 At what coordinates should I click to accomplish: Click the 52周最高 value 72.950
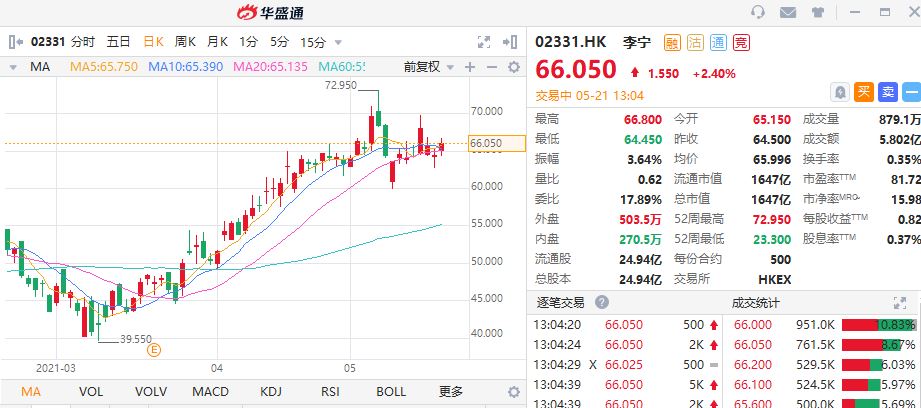[772, 219]
